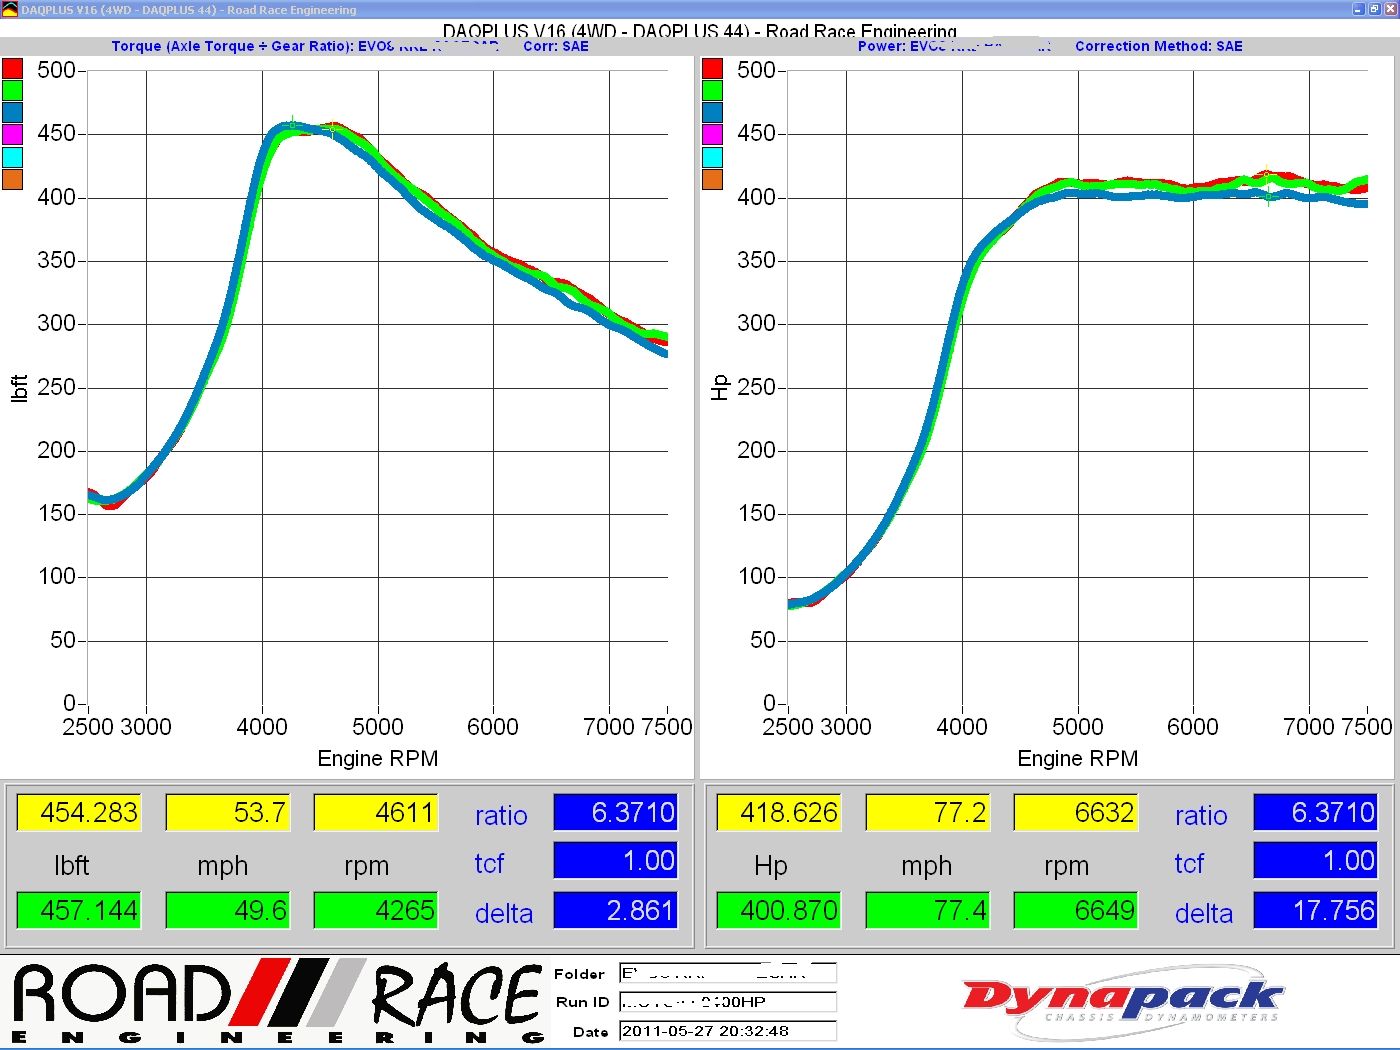Image resolution: width=1400 pixels, height=1050 pixels.
Task: Click the yellow torque value 454.283
Action: point(79,812)
